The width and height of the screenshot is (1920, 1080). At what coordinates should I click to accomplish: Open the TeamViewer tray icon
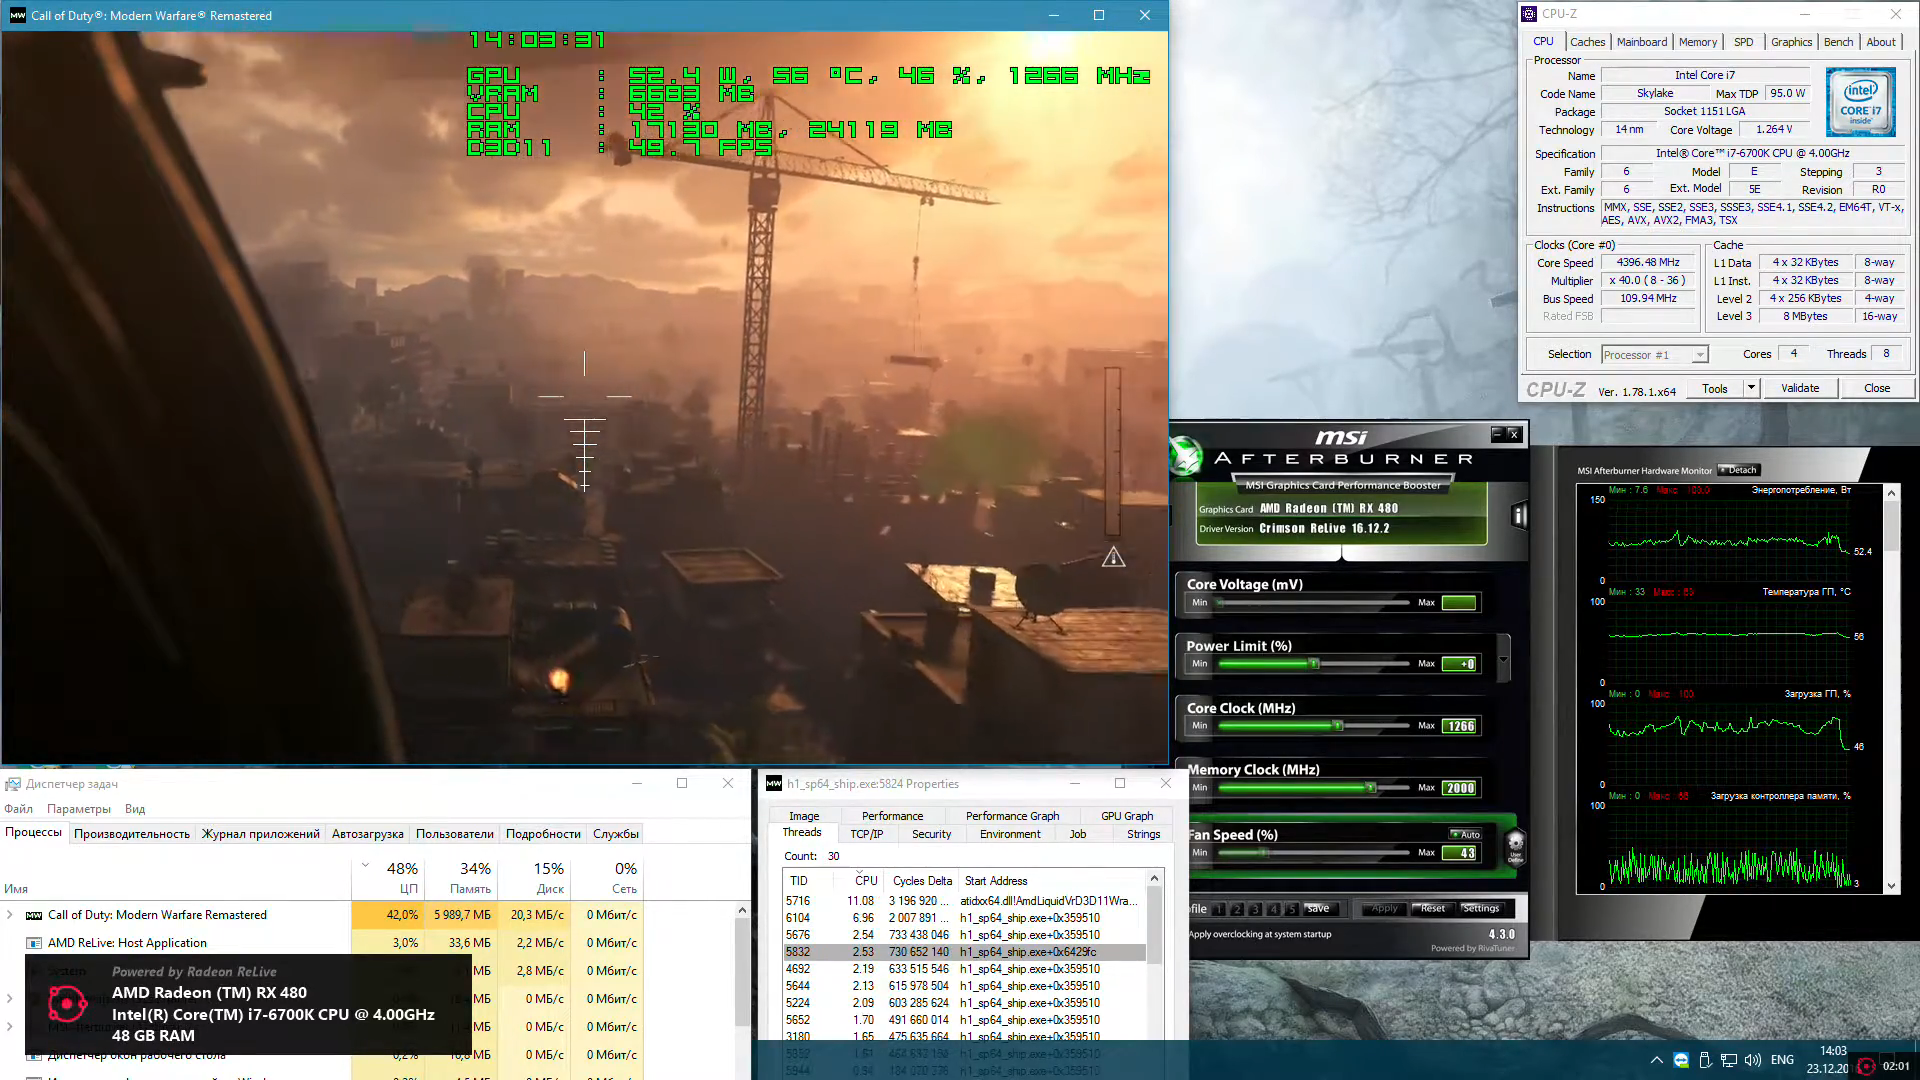1681,1060
